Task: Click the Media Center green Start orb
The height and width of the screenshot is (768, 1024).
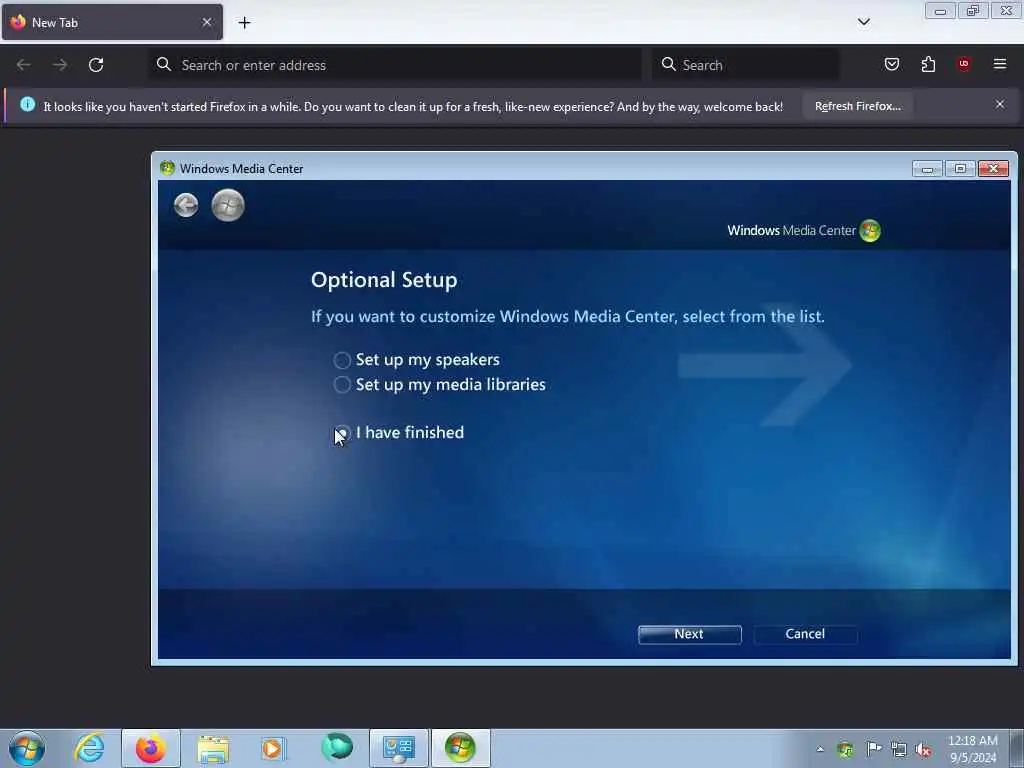Action: coord(228,205)
